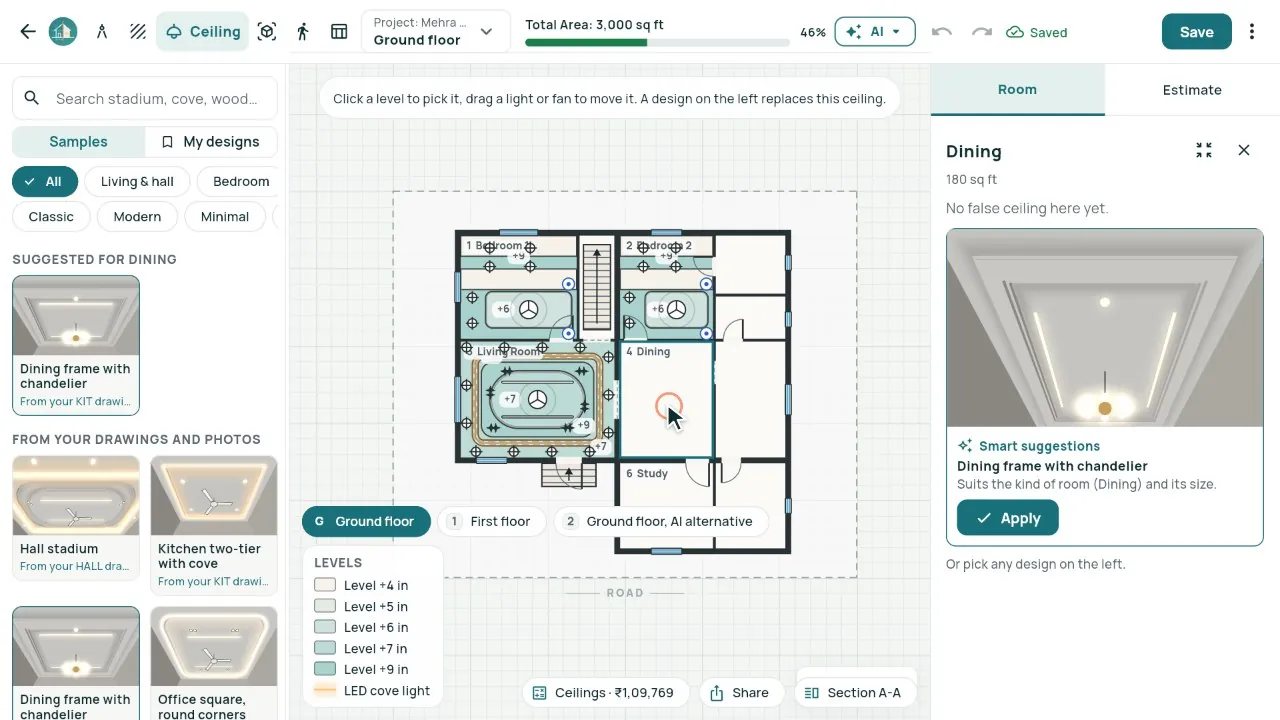
Task: Expand the AI dropdown menu
Action: pos(875,32)
